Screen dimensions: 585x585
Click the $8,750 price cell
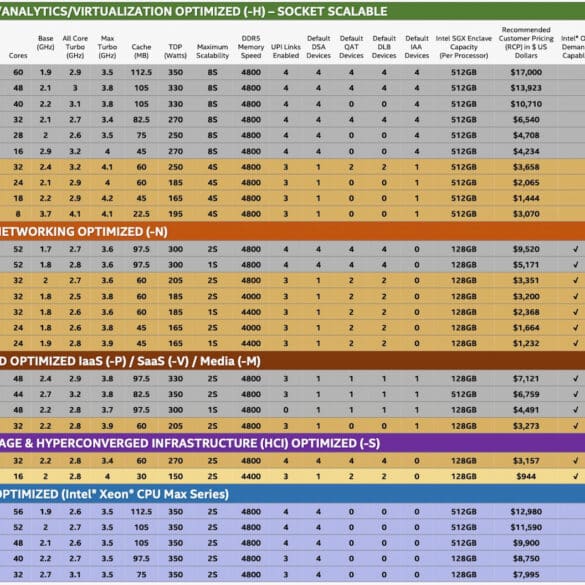tap(526, 559)
